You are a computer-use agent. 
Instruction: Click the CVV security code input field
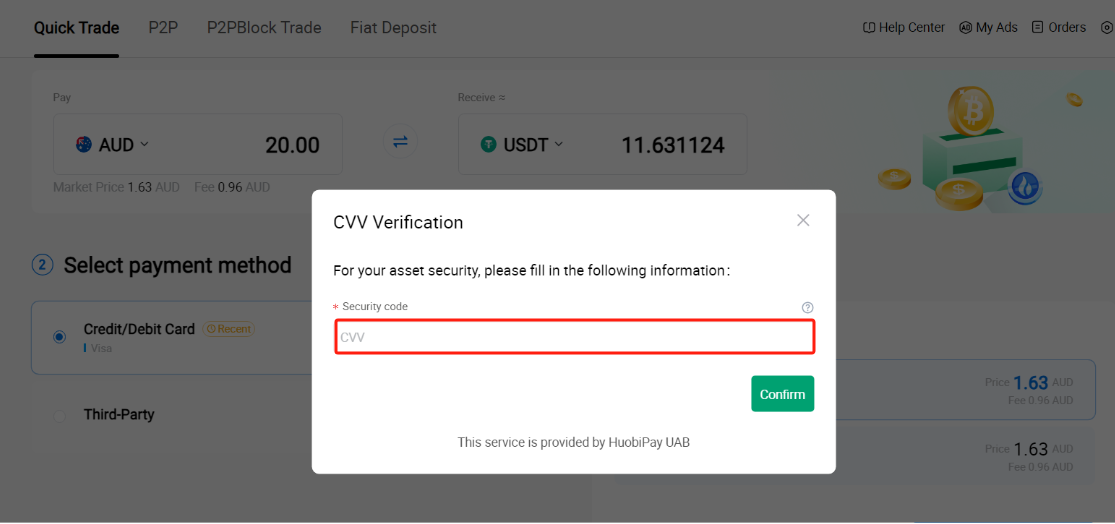point(574,337)
